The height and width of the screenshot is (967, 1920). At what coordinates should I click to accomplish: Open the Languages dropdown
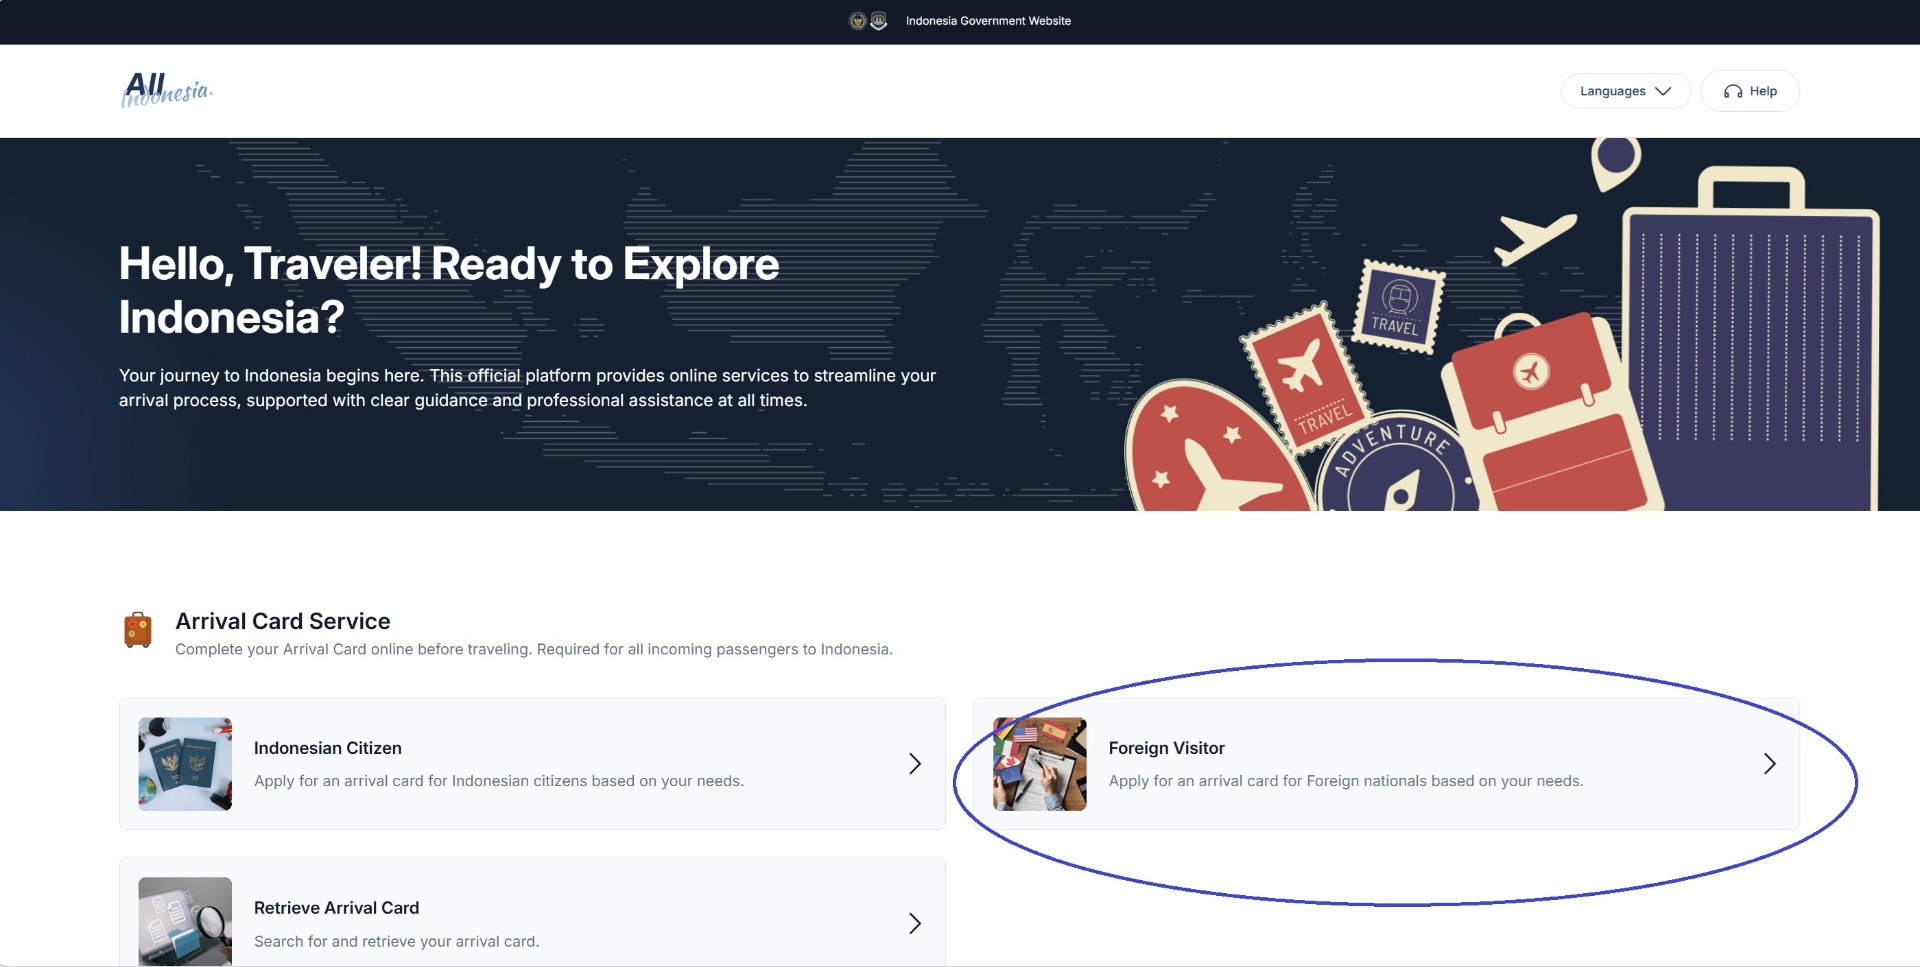pos(1625,91)
